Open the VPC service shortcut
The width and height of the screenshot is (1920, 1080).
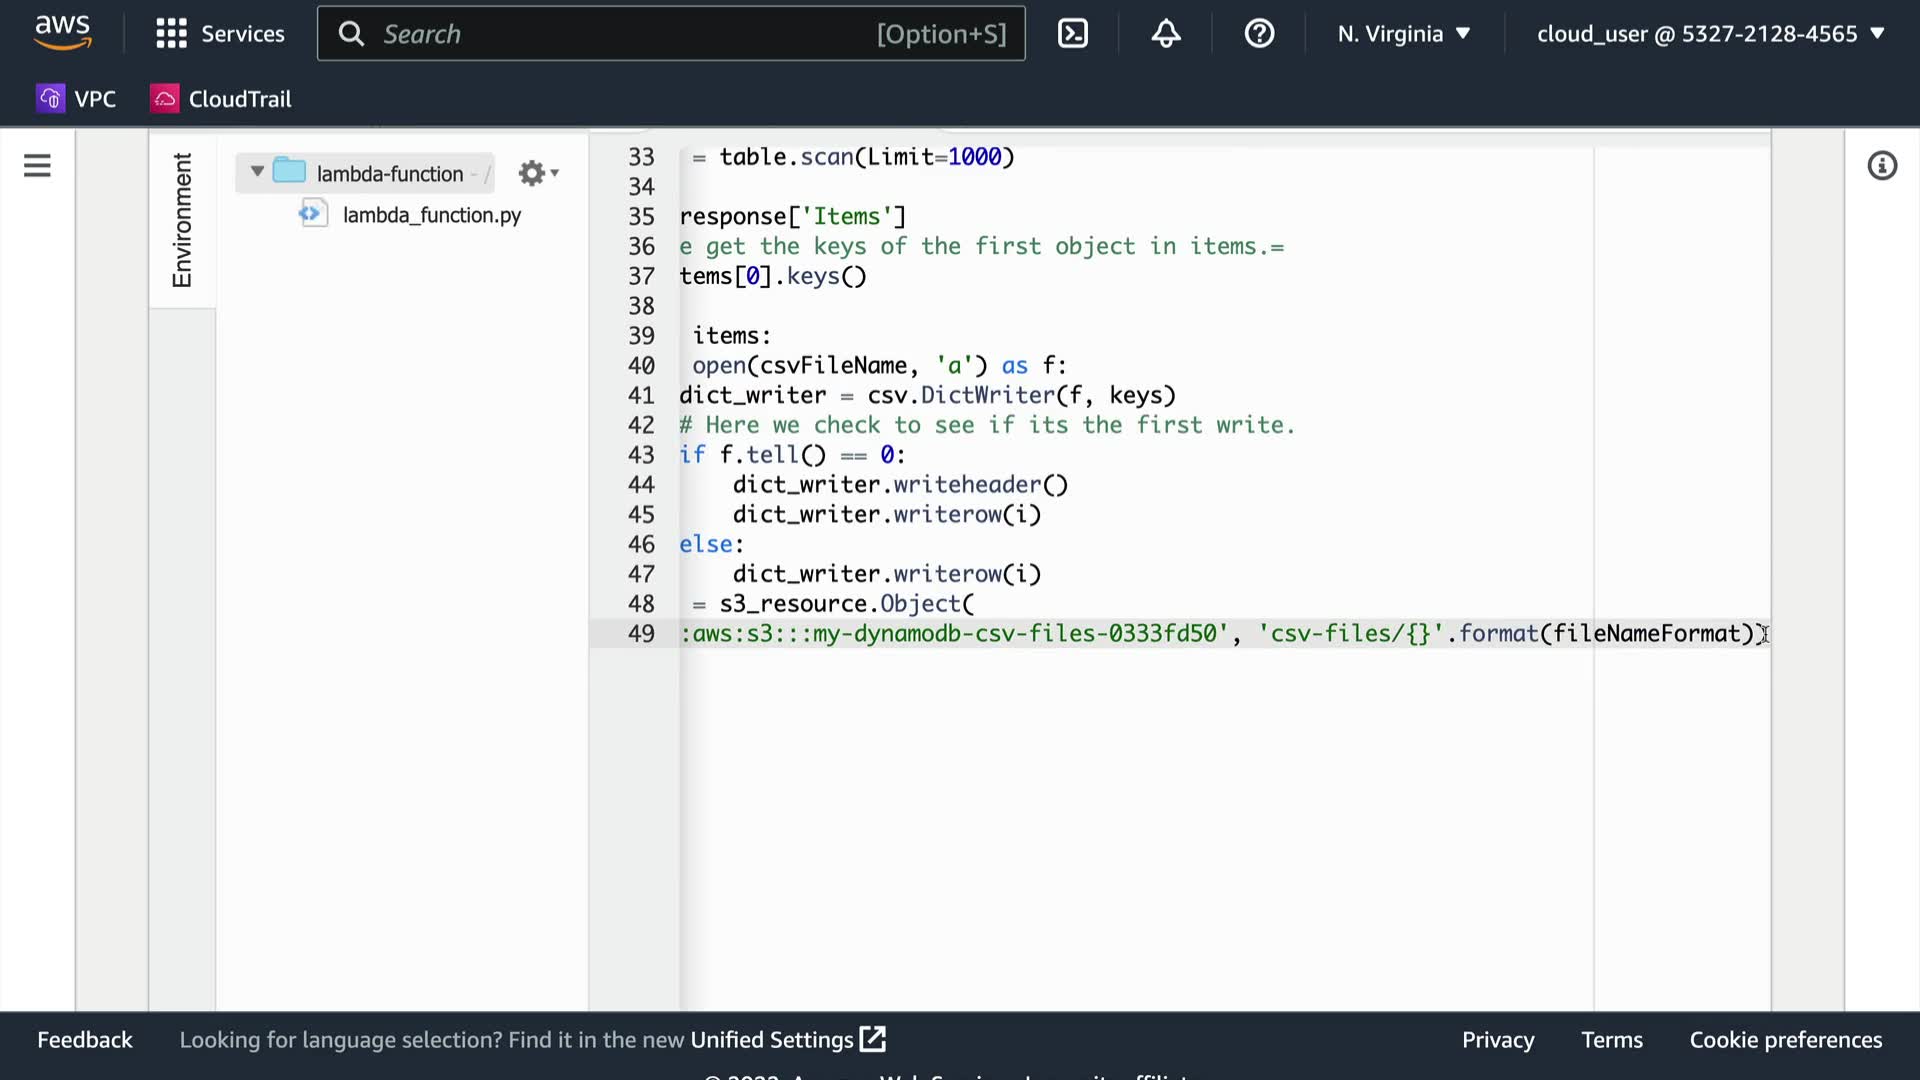tap(77, 99)
